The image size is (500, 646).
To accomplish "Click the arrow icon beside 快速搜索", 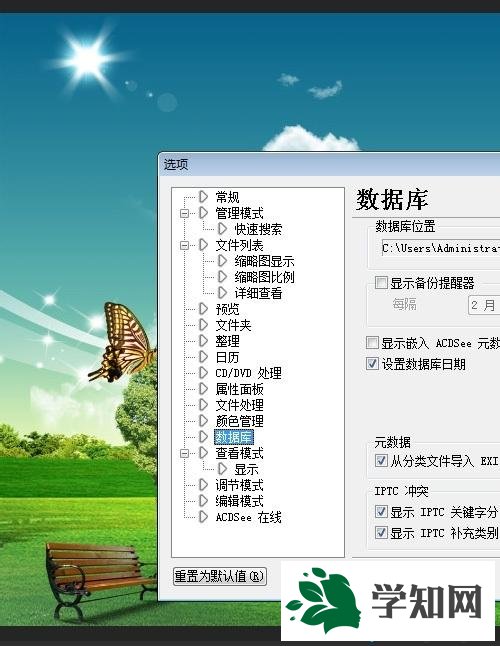I will [x=222, y=229].
